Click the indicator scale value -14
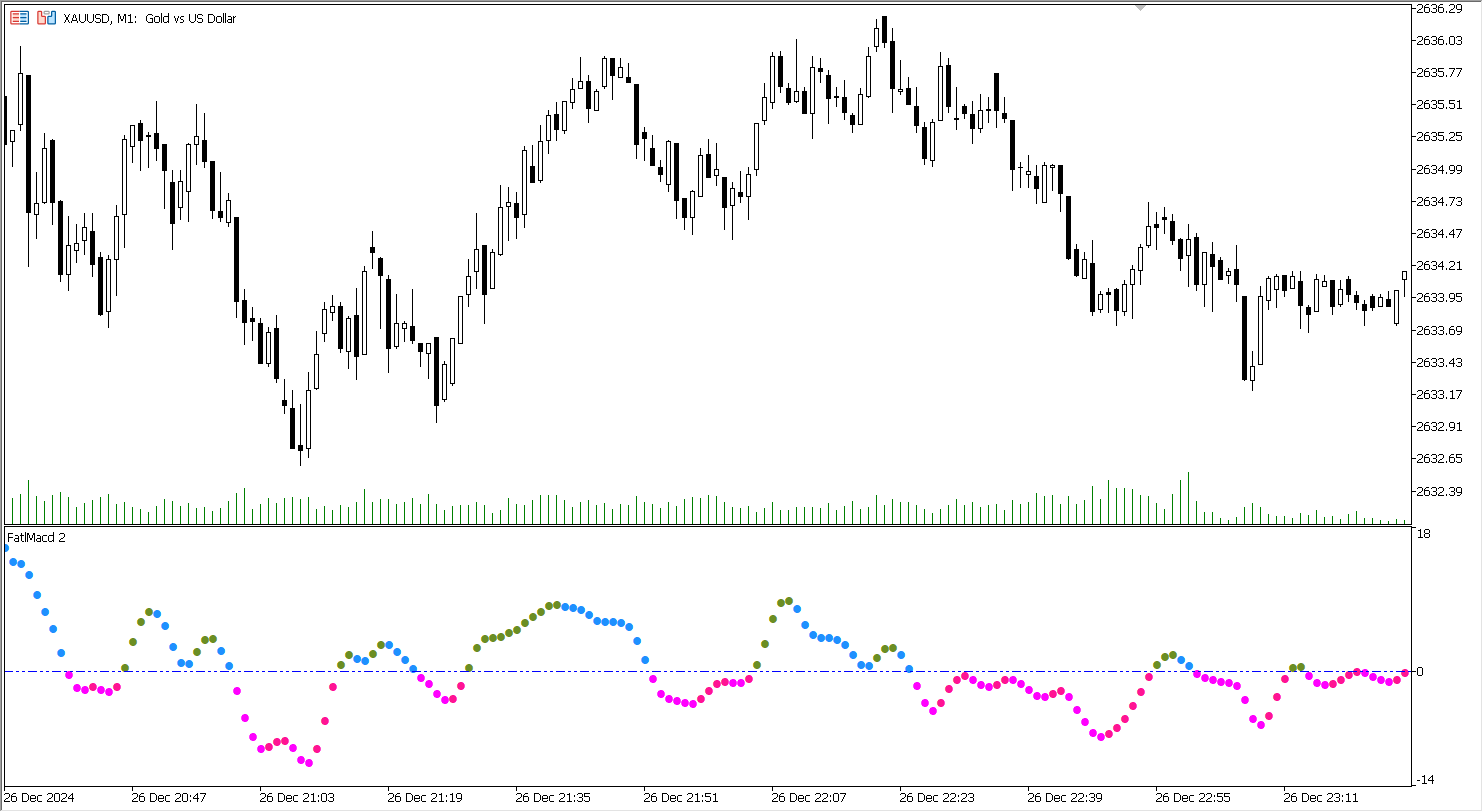Screen dimensions: 1483x812 pos(1425,780)
